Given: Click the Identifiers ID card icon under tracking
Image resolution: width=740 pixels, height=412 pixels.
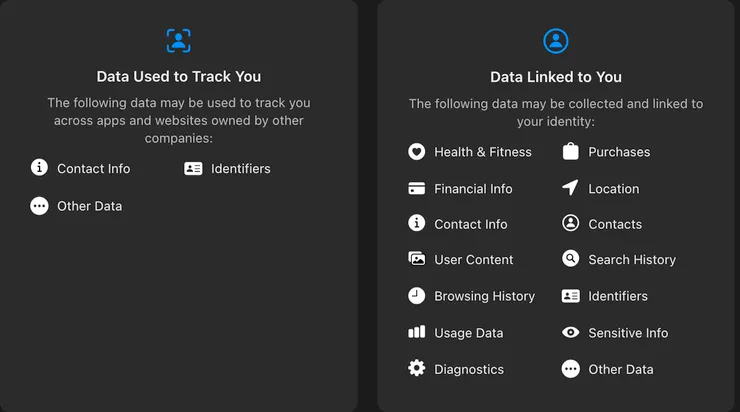Looking at the screenshot, I should point(193,169).
